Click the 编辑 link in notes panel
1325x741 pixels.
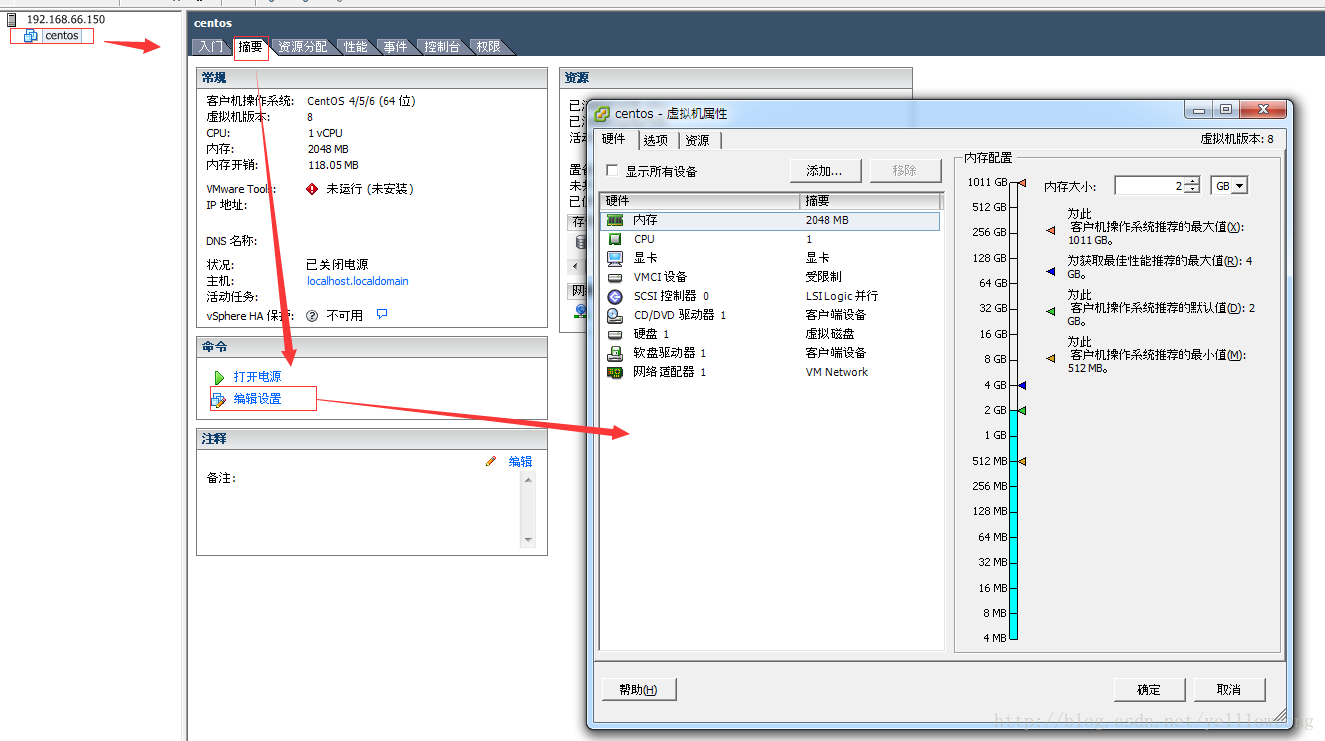520,461
